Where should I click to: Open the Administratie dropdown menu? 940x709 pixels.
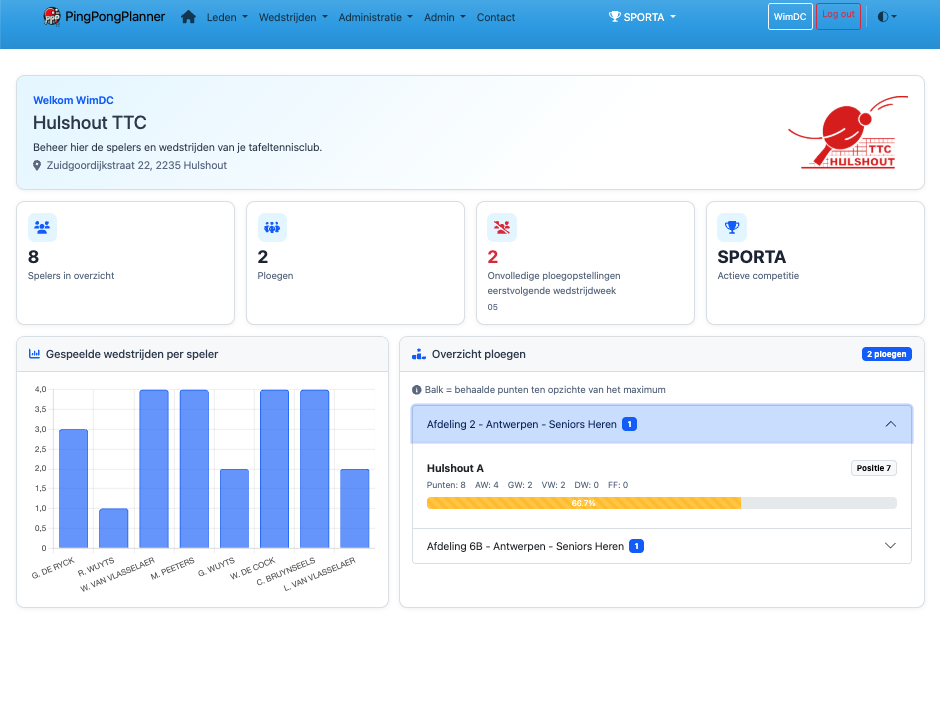pyautogui.click(x=375, y=17)
